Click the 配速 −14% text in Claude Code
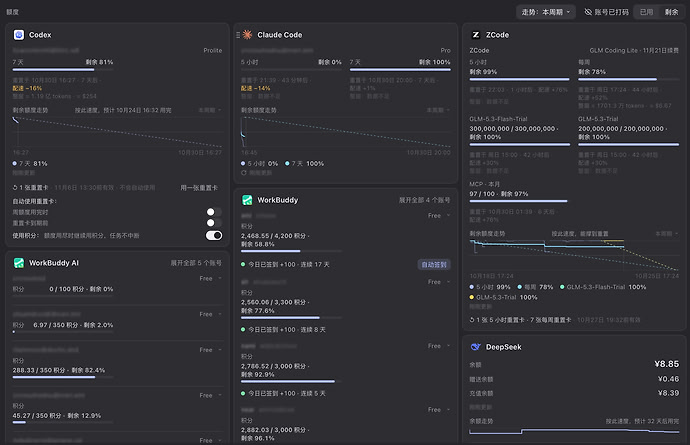The width and height of the screenshot is (690, 445). click(x=256, y=88)
